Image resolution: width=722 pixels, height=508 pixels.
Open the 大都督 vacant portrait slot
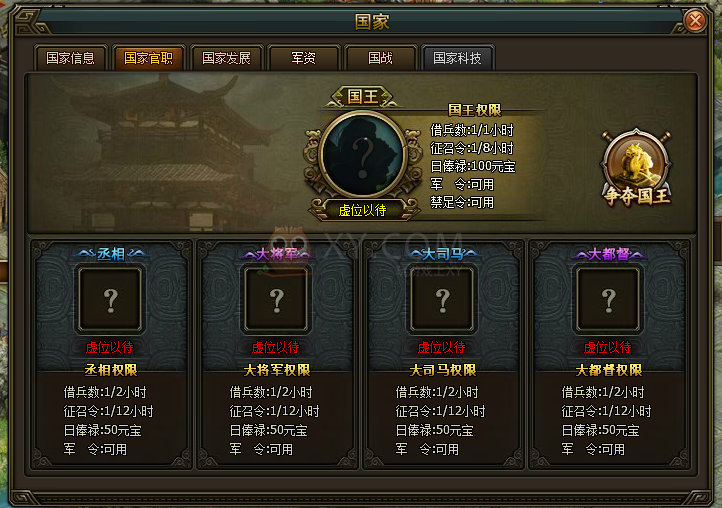[608, 299]
